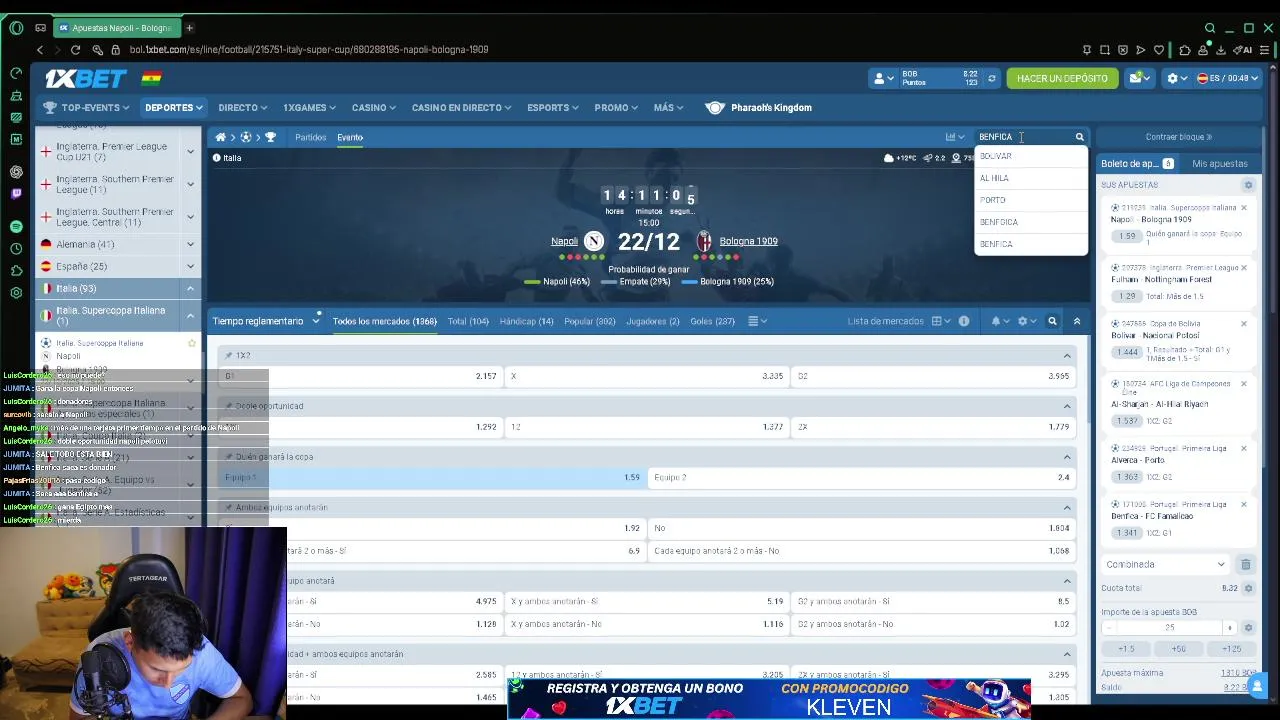Search markets with the magnifier button
The width and height of the screenshot is (1280, 720).
1052,321
